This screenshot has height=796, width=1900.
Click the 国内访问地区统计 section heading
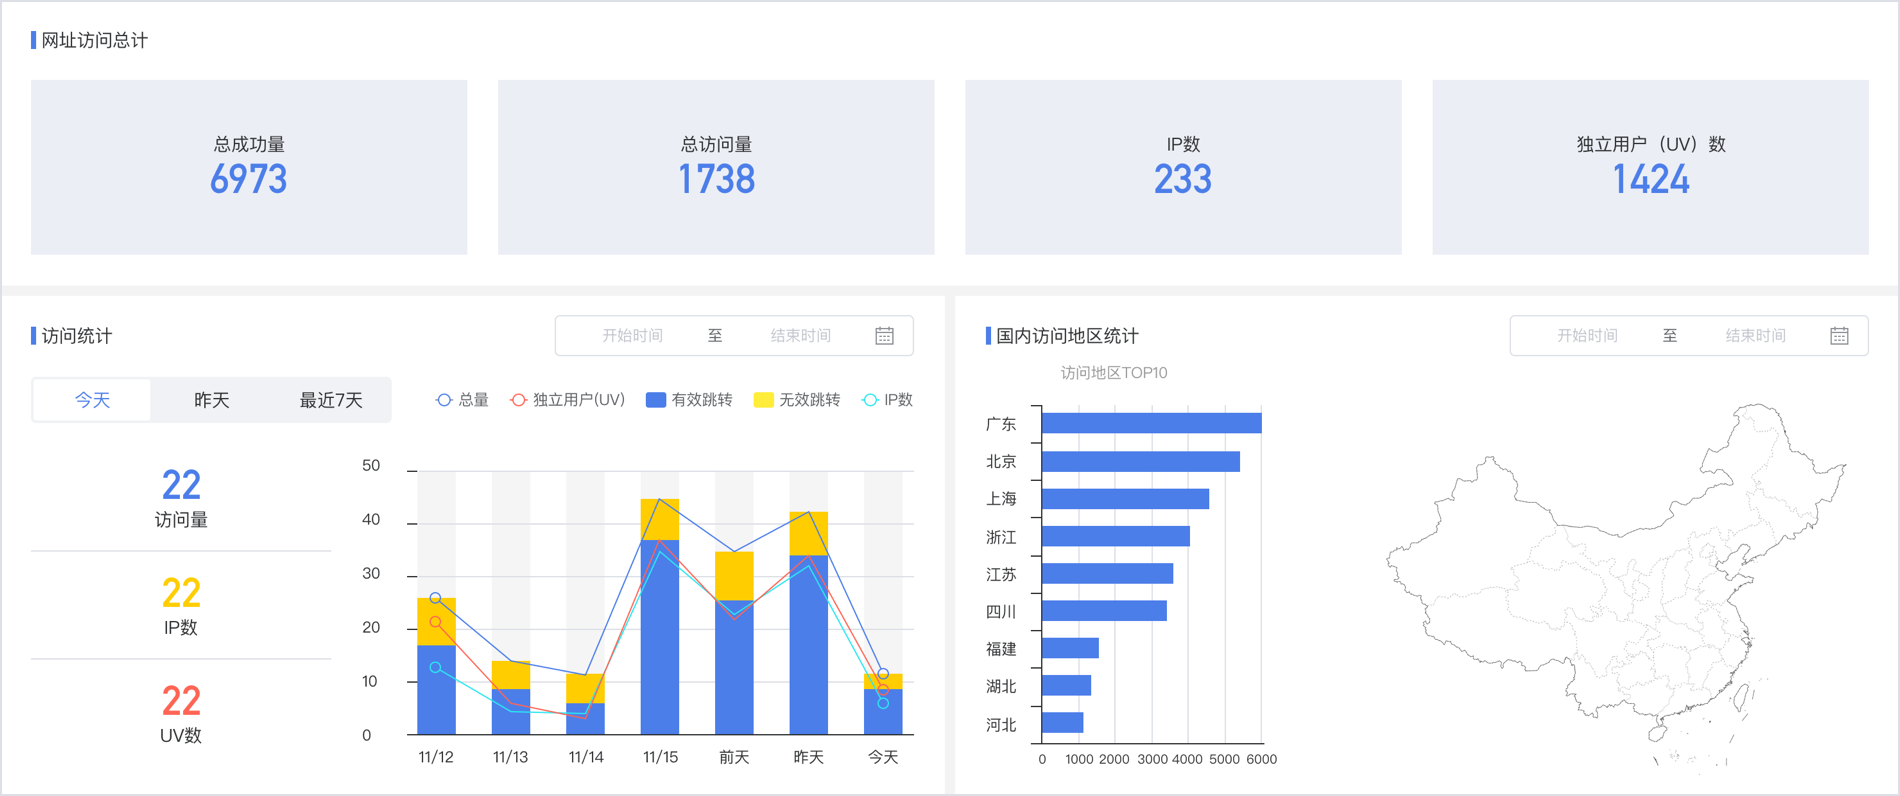click(1067, 336)
